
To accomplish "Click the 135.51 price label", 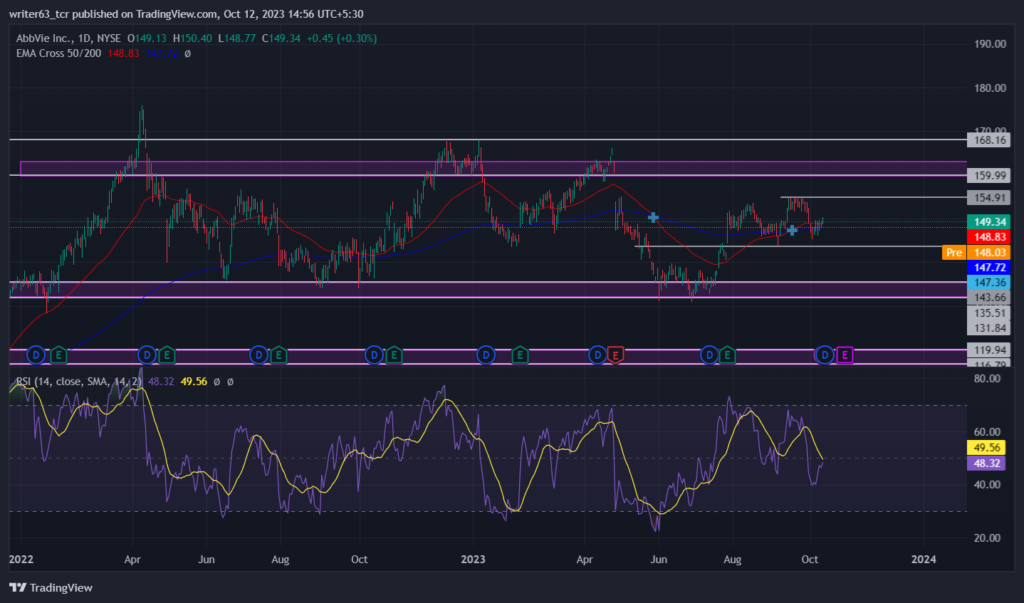I will pos(989,314).
